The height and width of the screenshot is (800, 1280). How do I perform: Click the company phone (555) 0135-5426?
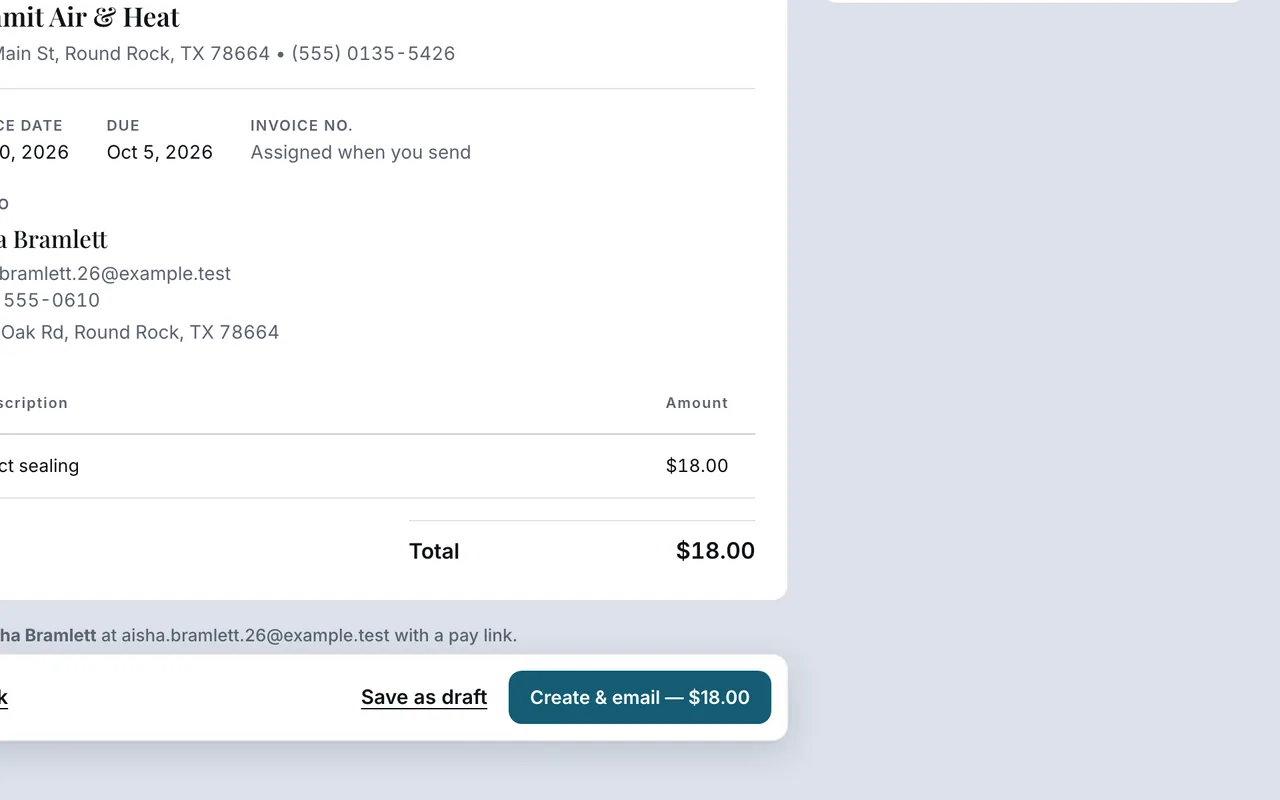(373, 53)
